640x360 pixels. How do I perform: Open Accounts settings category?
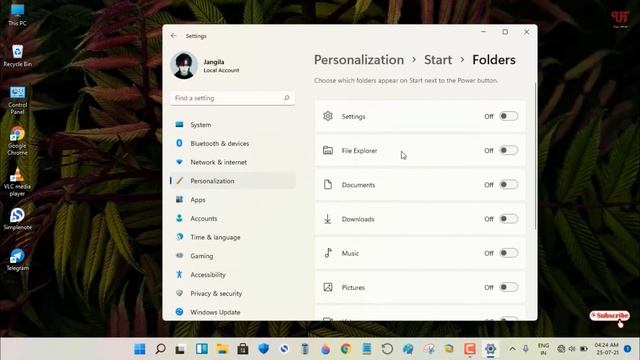pos(233,219)
